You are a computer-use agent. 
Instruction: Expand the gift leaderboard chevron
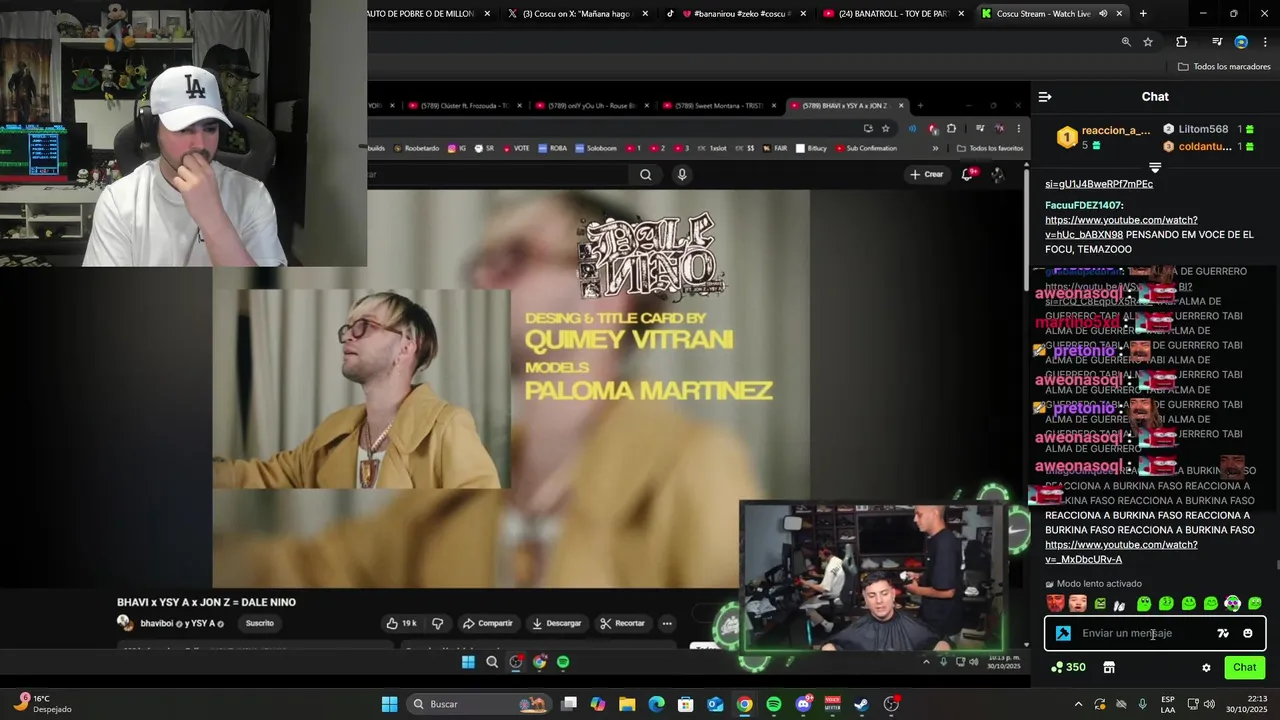tap(1155, 167)
